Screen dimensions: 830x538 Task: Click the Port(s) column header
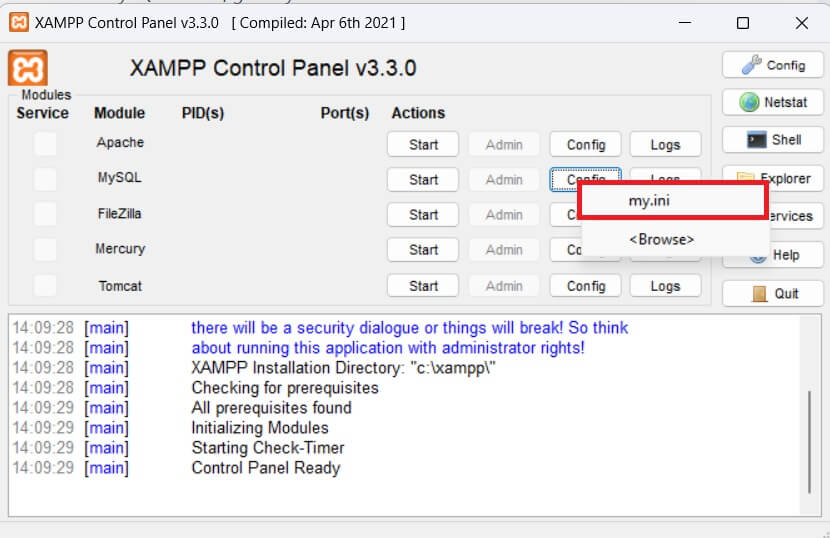[x=345, y=113]
